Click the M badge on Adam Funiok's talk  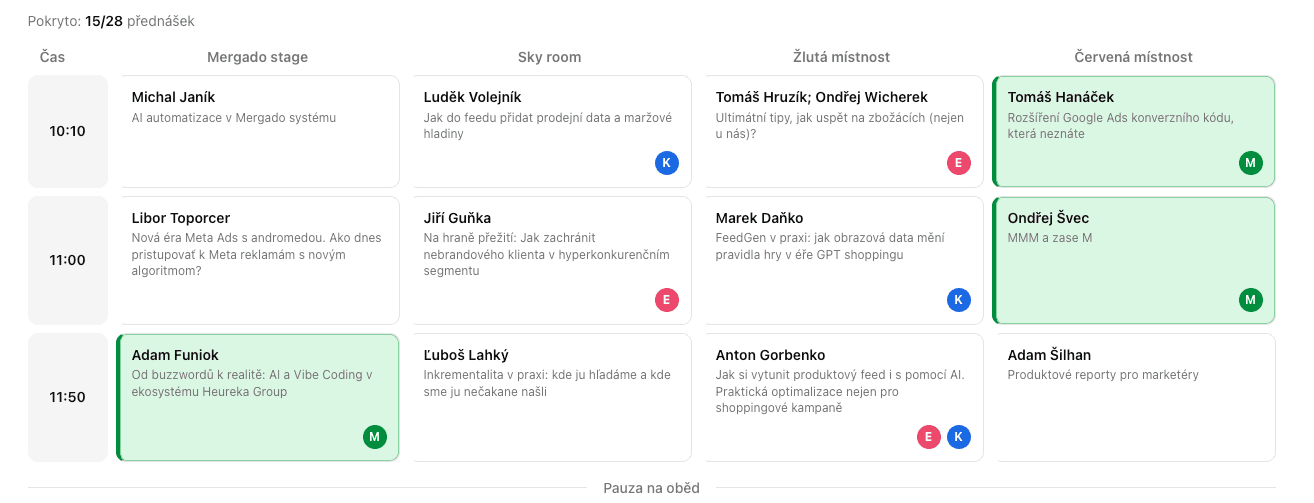tap(375, 437)
